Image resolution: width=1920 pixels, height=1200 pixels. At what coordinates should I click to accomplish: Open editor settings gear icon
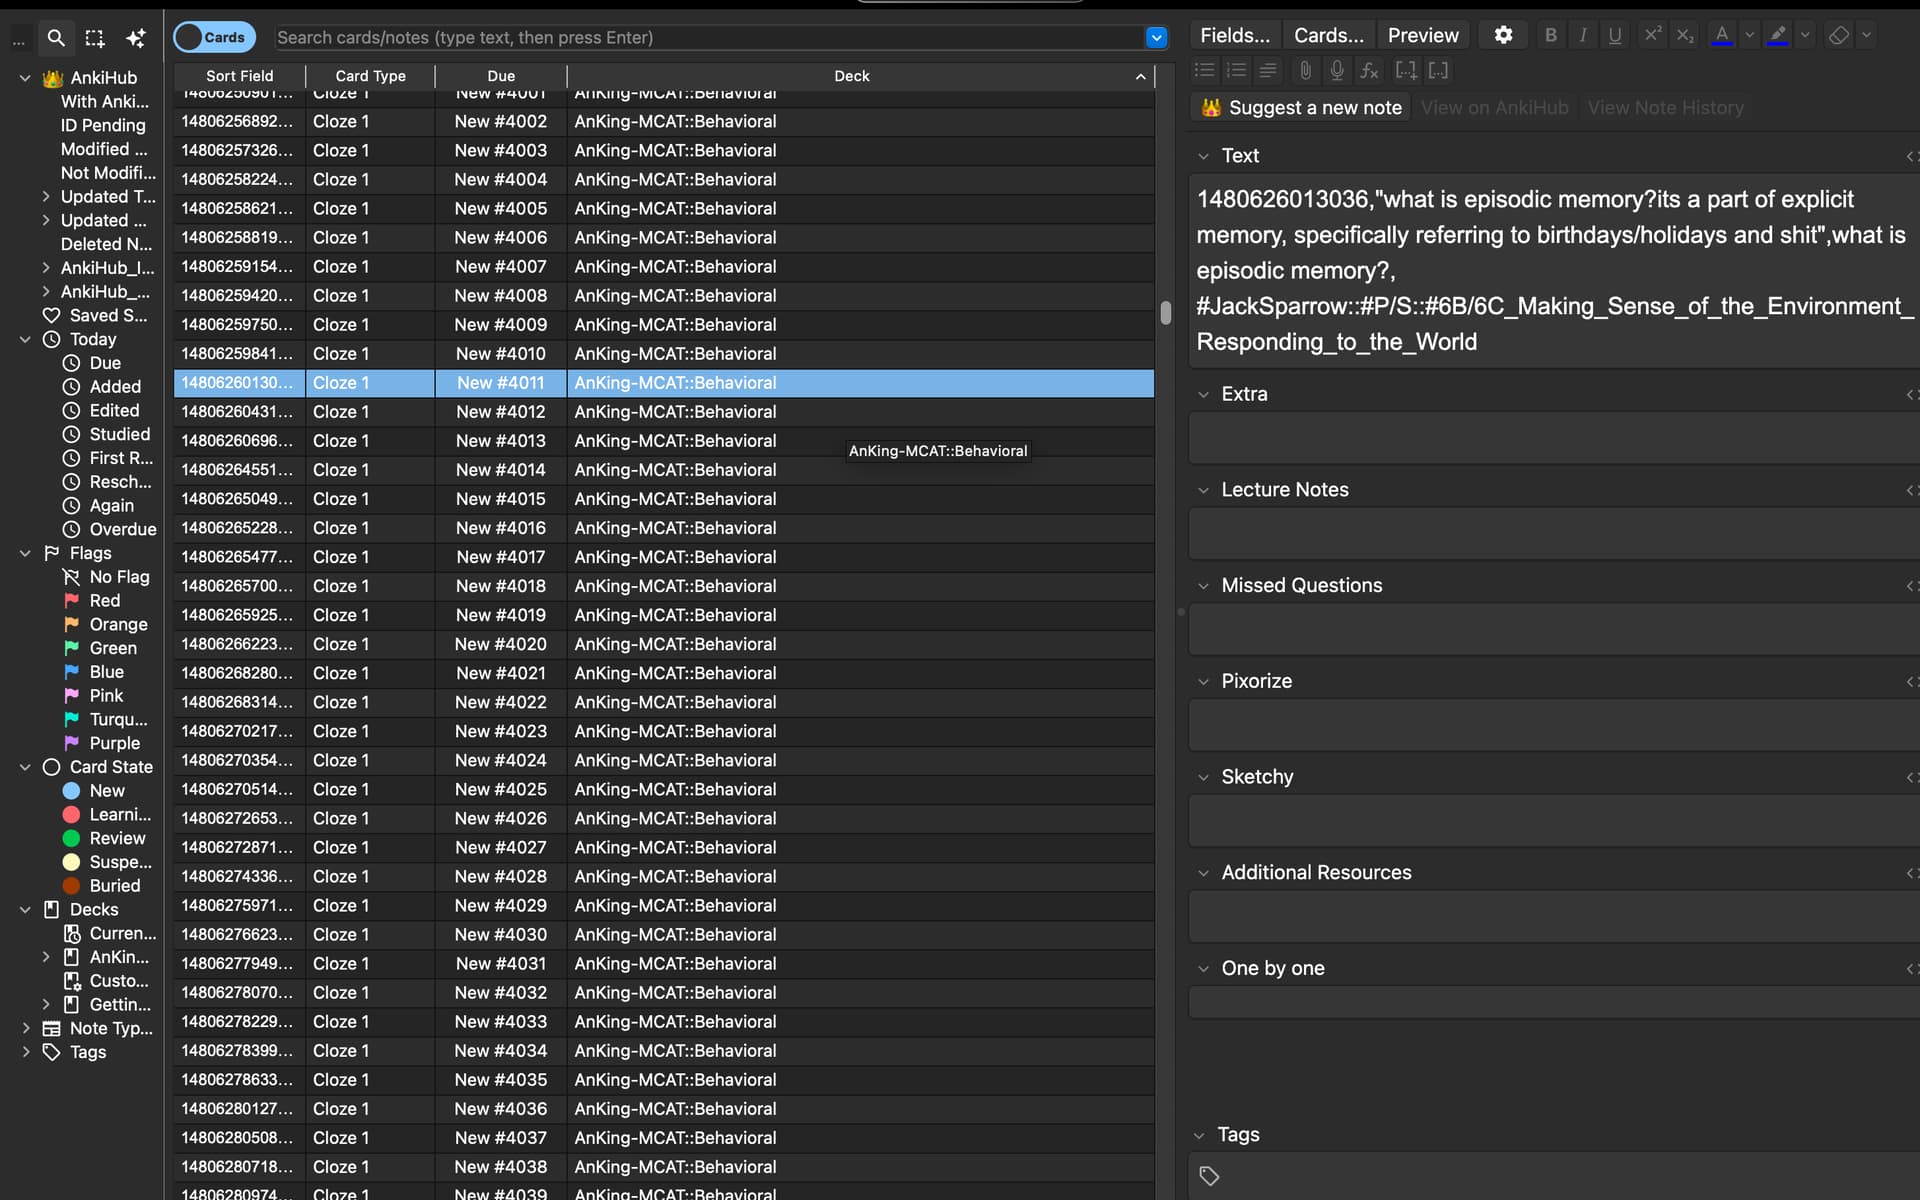[x=1503, y=35]
